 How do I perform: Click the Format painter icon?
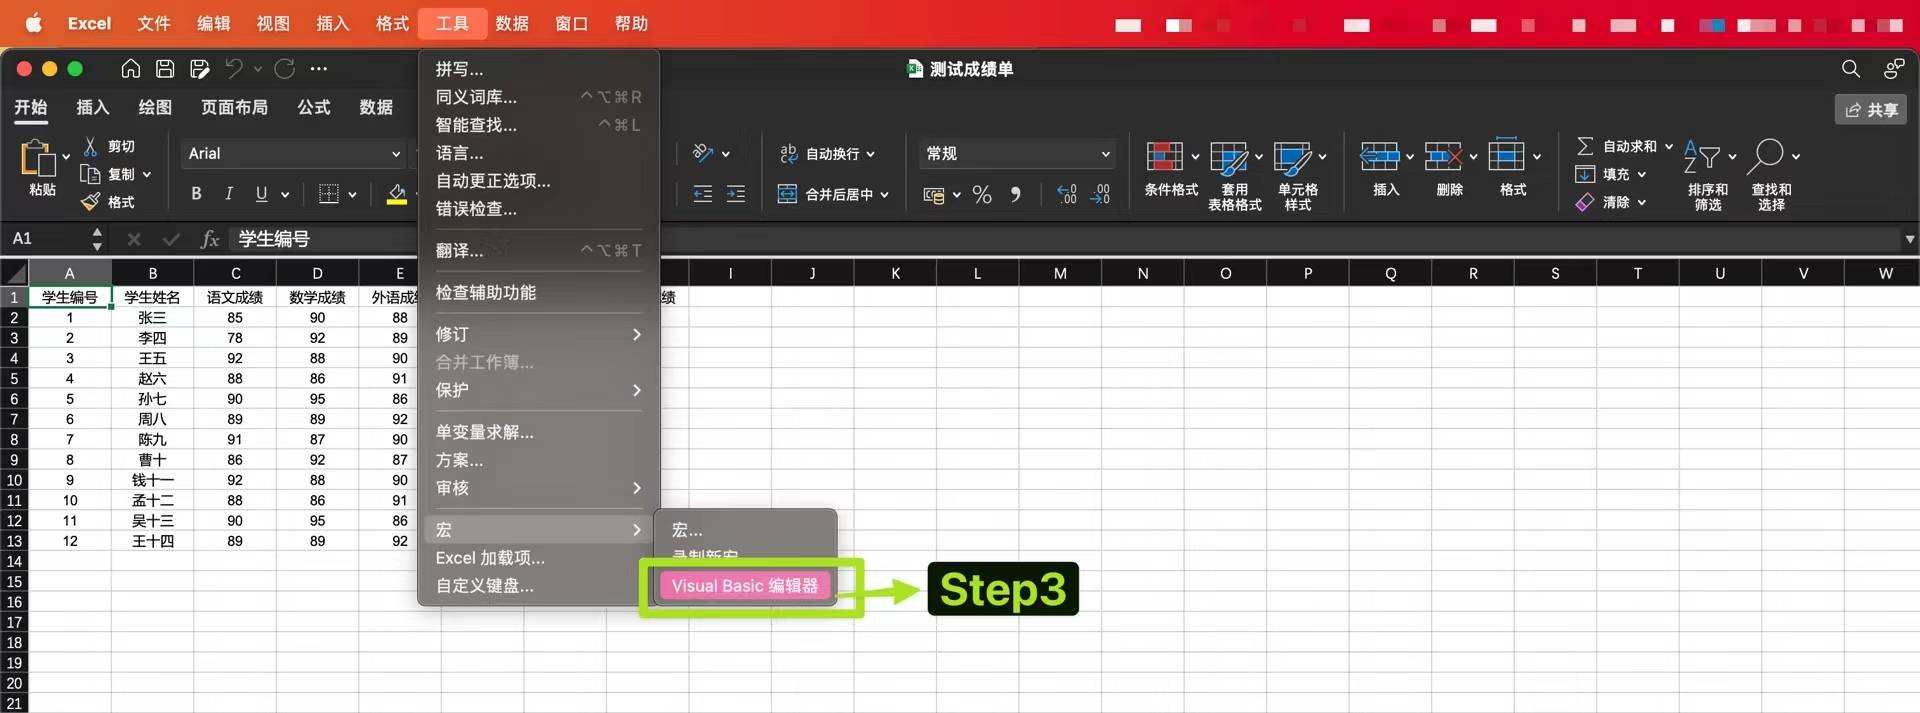click(x=91, y=202)
